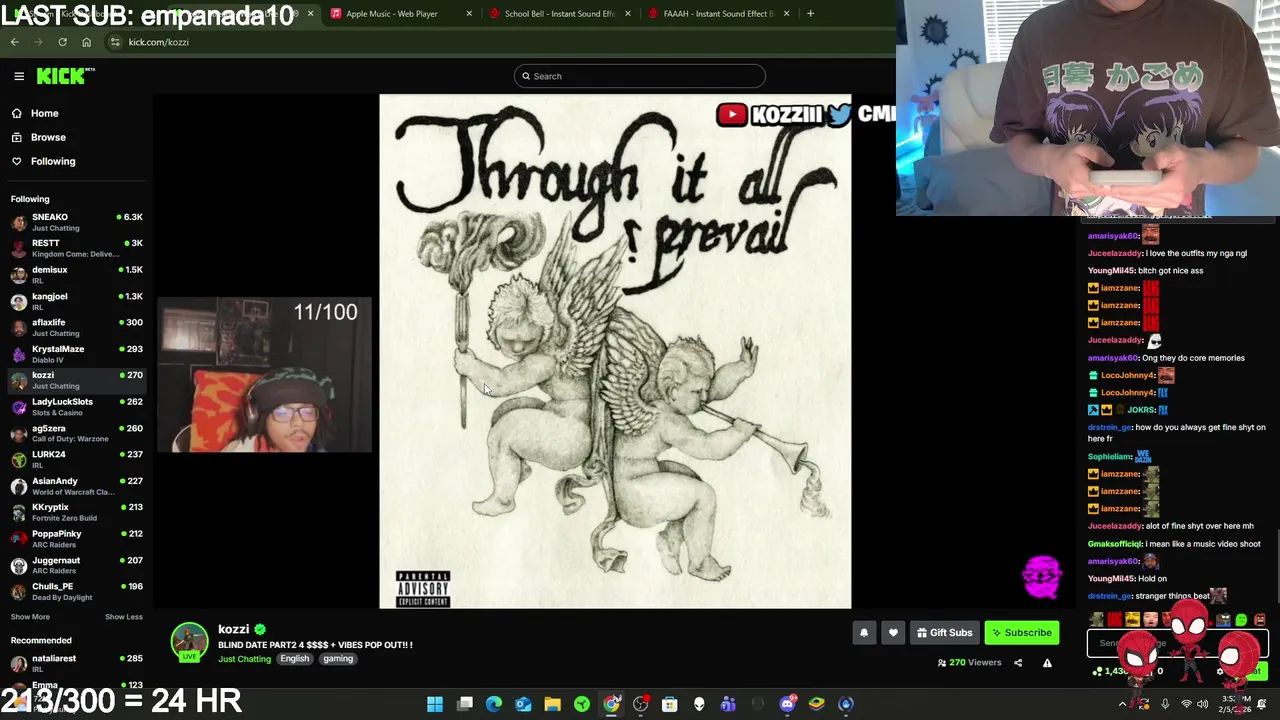Click the green slime emote in the quick emote row
Screen dimensions: 1280x720
point(1241,621)
